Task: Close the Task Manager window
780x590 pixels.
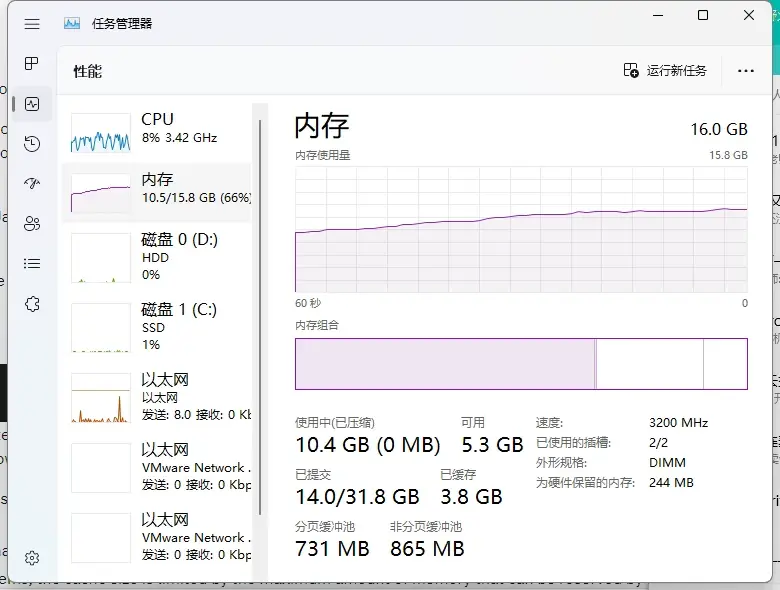Action: tap(749, 15)
